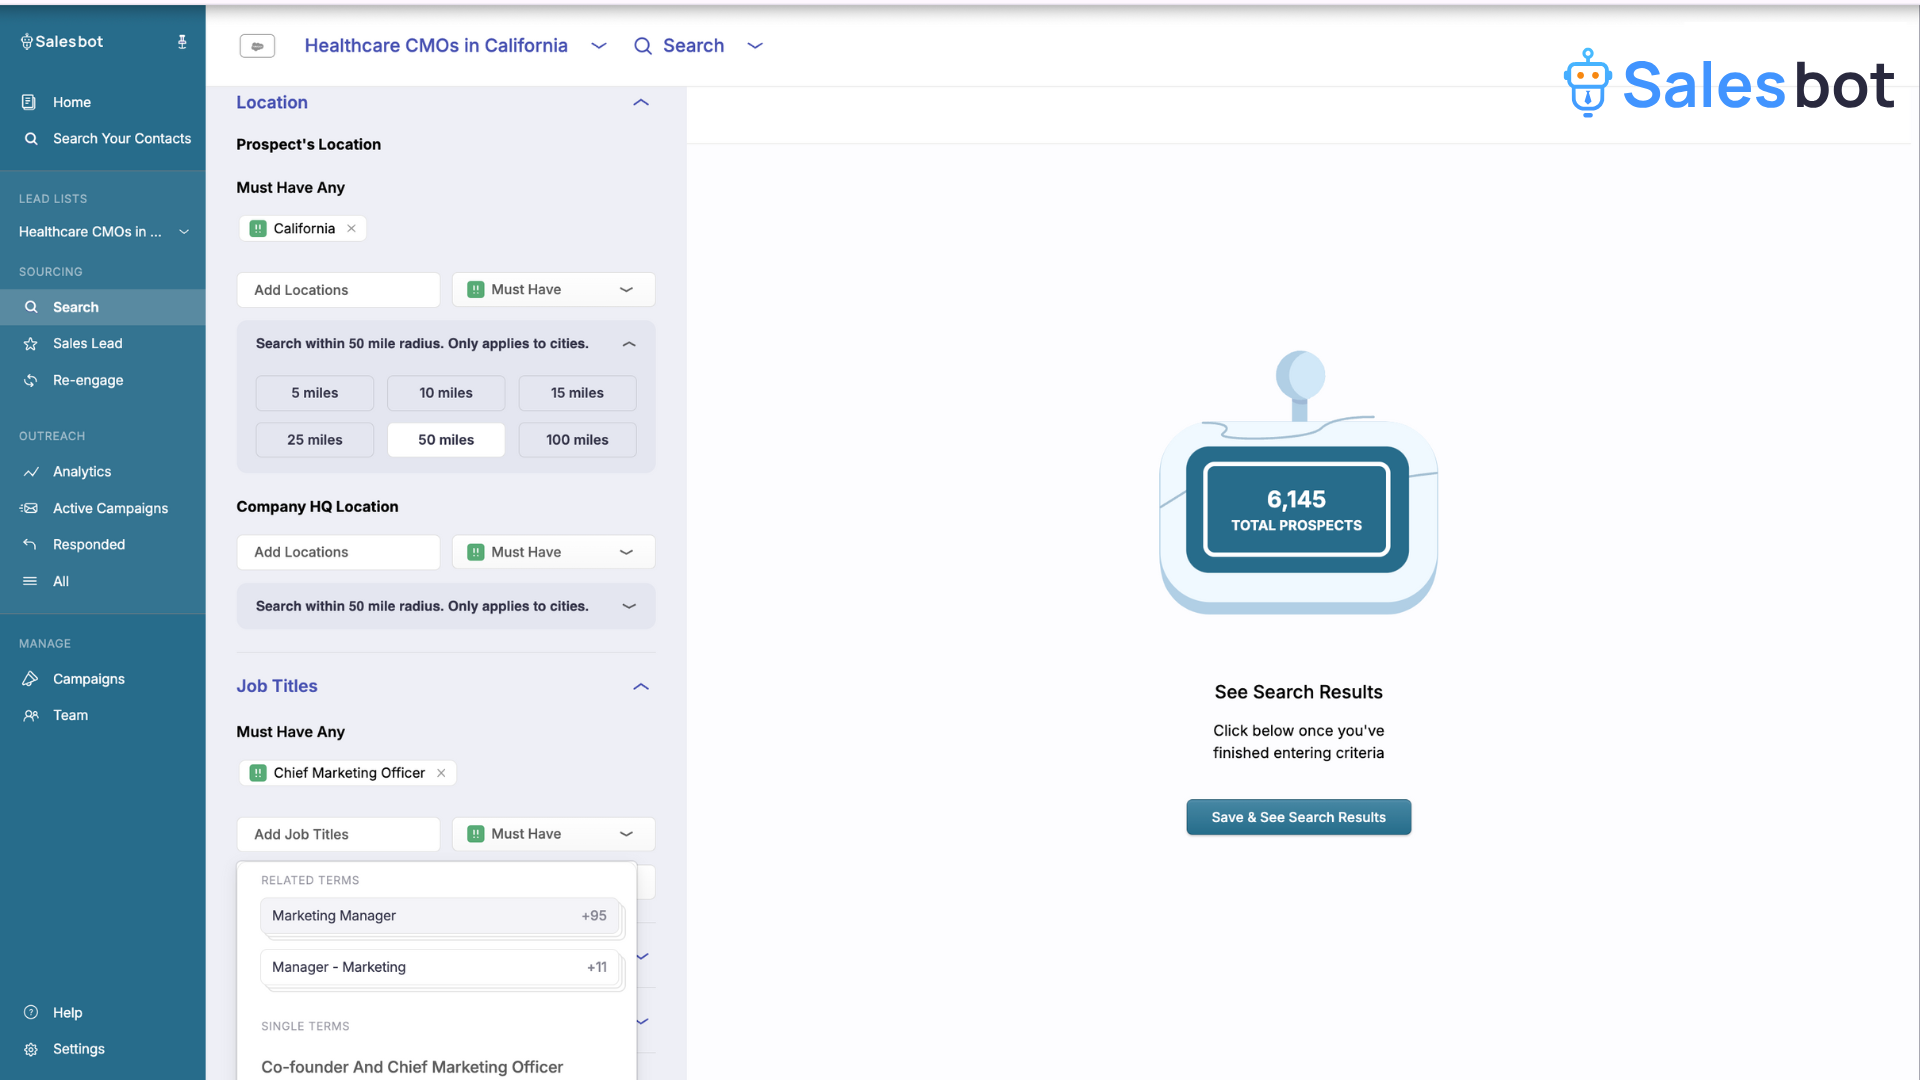Click the pin icon beside the Salesbot logo
The height and width of the screenshot is (1080, 1920).
[182, 42]
